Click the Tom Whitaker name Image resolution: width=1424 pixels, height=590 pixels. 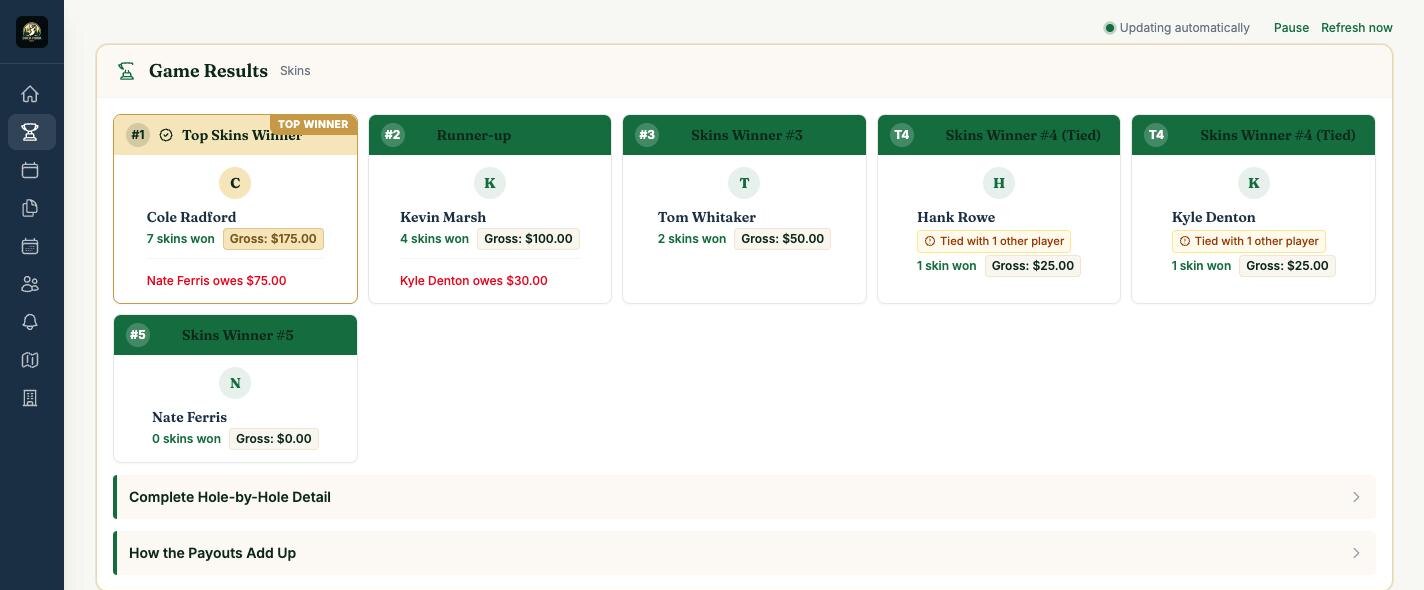[707, 217]
